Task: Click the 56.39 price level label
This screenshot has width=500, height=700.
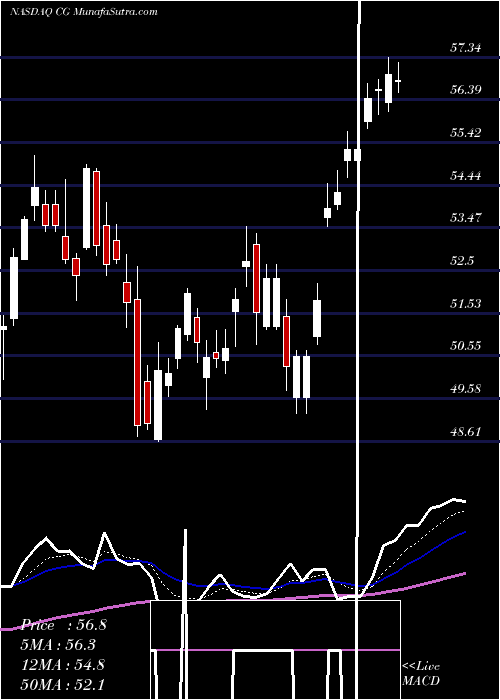Action: point(466,90)
